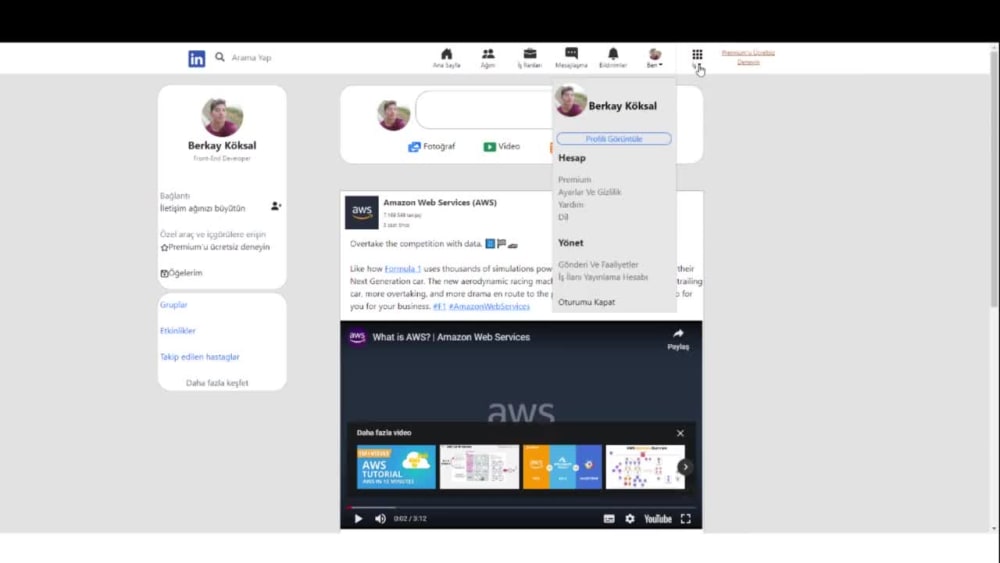The image size is (1000, 563).
Task: Focus the Arama Yap search field
Action: (252, 57)
